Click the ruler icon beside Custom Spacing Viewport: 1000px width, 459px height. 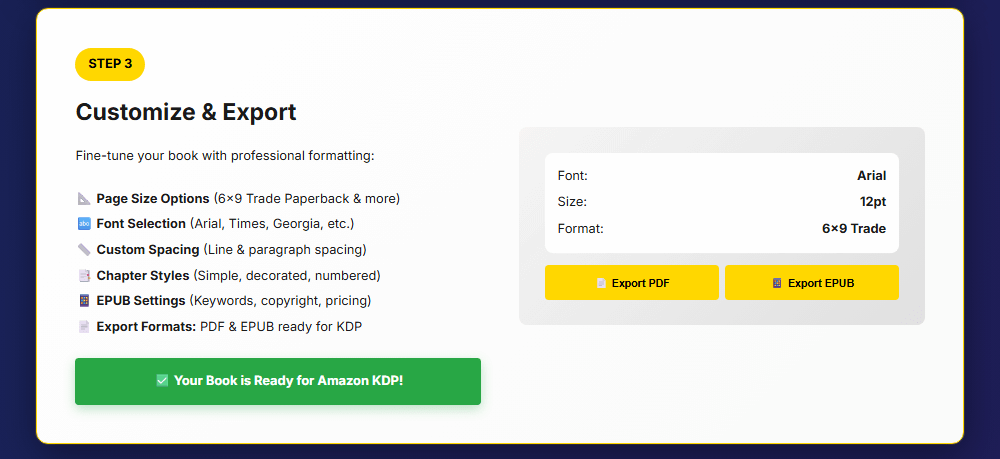[84, 250]
